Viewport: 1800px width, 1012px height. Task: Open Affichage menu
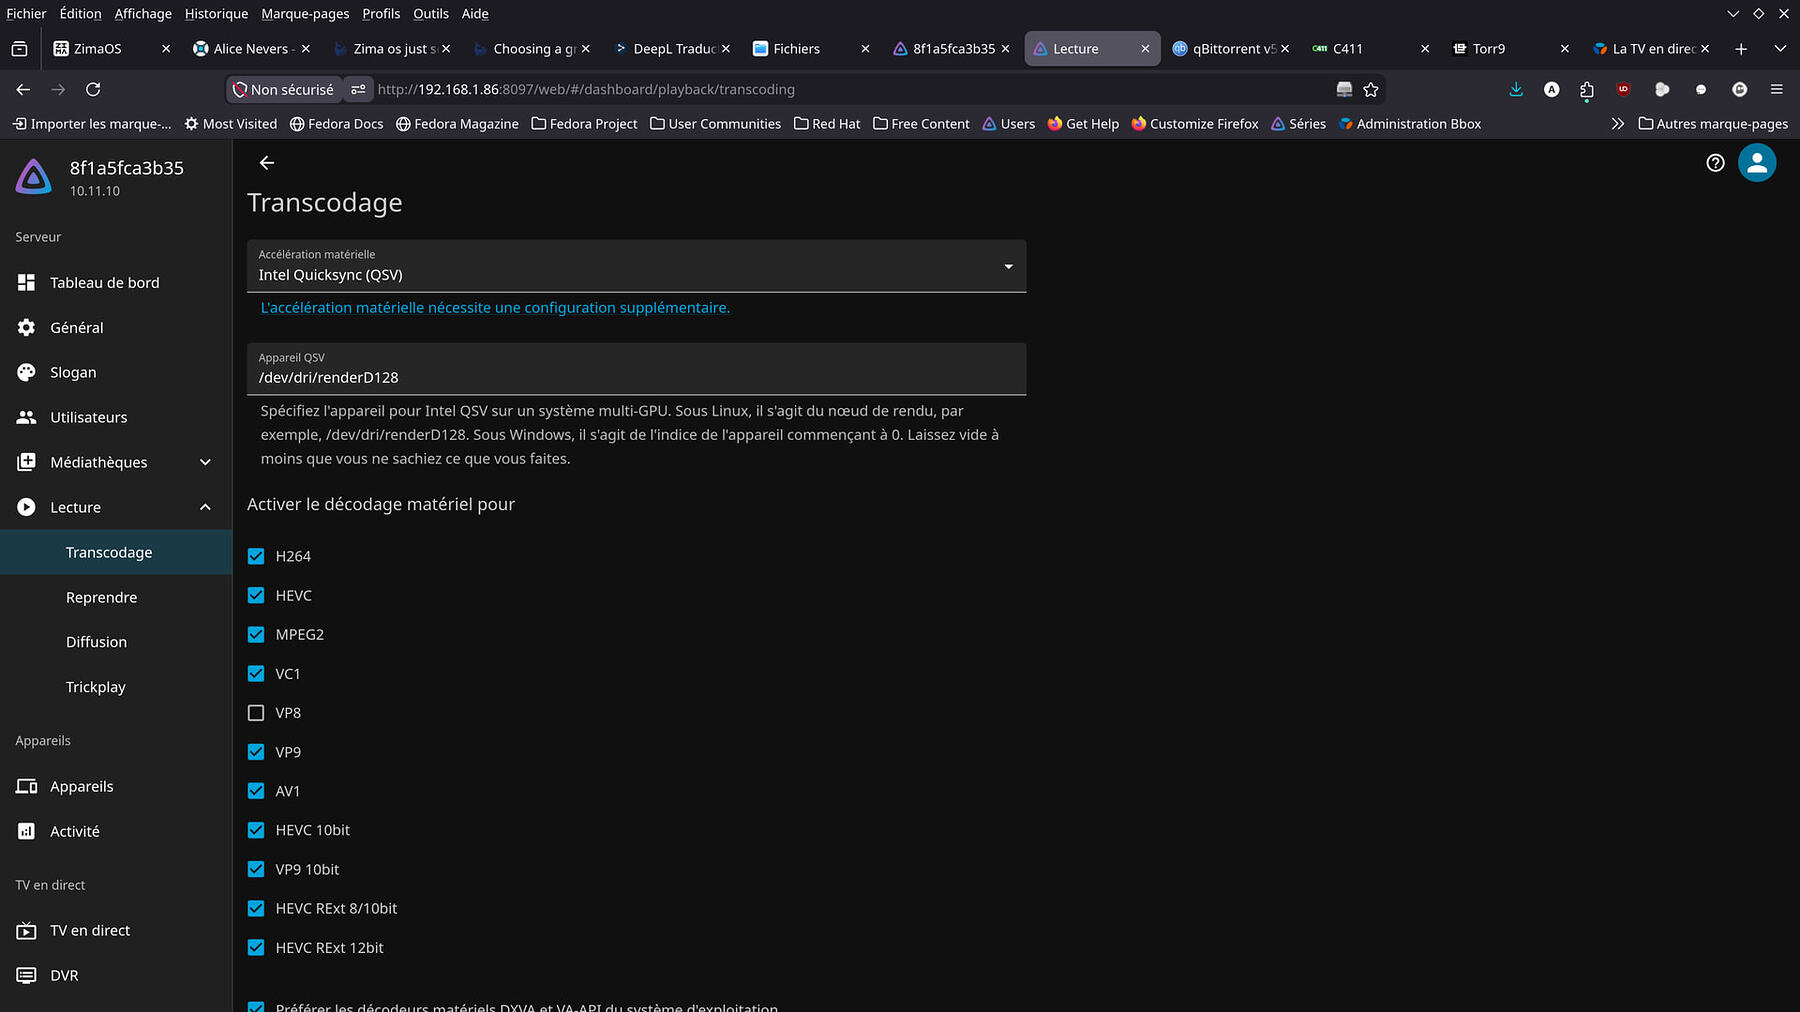(143, 14)
